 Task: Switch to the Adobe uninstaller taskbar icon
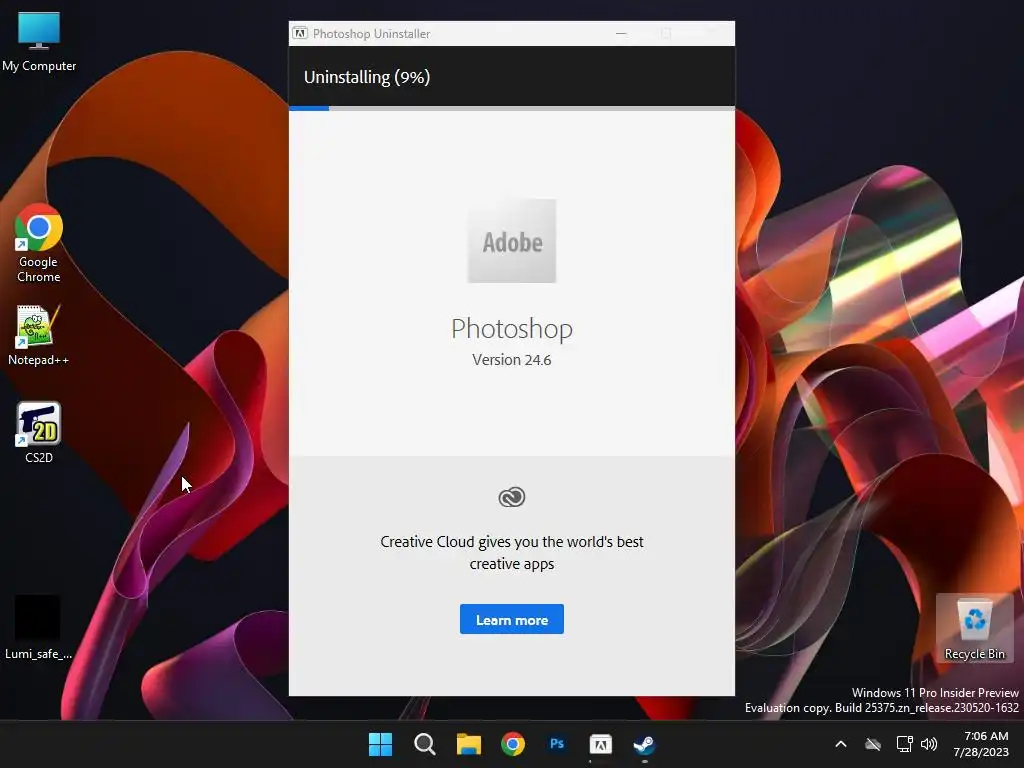pos(601,744)
